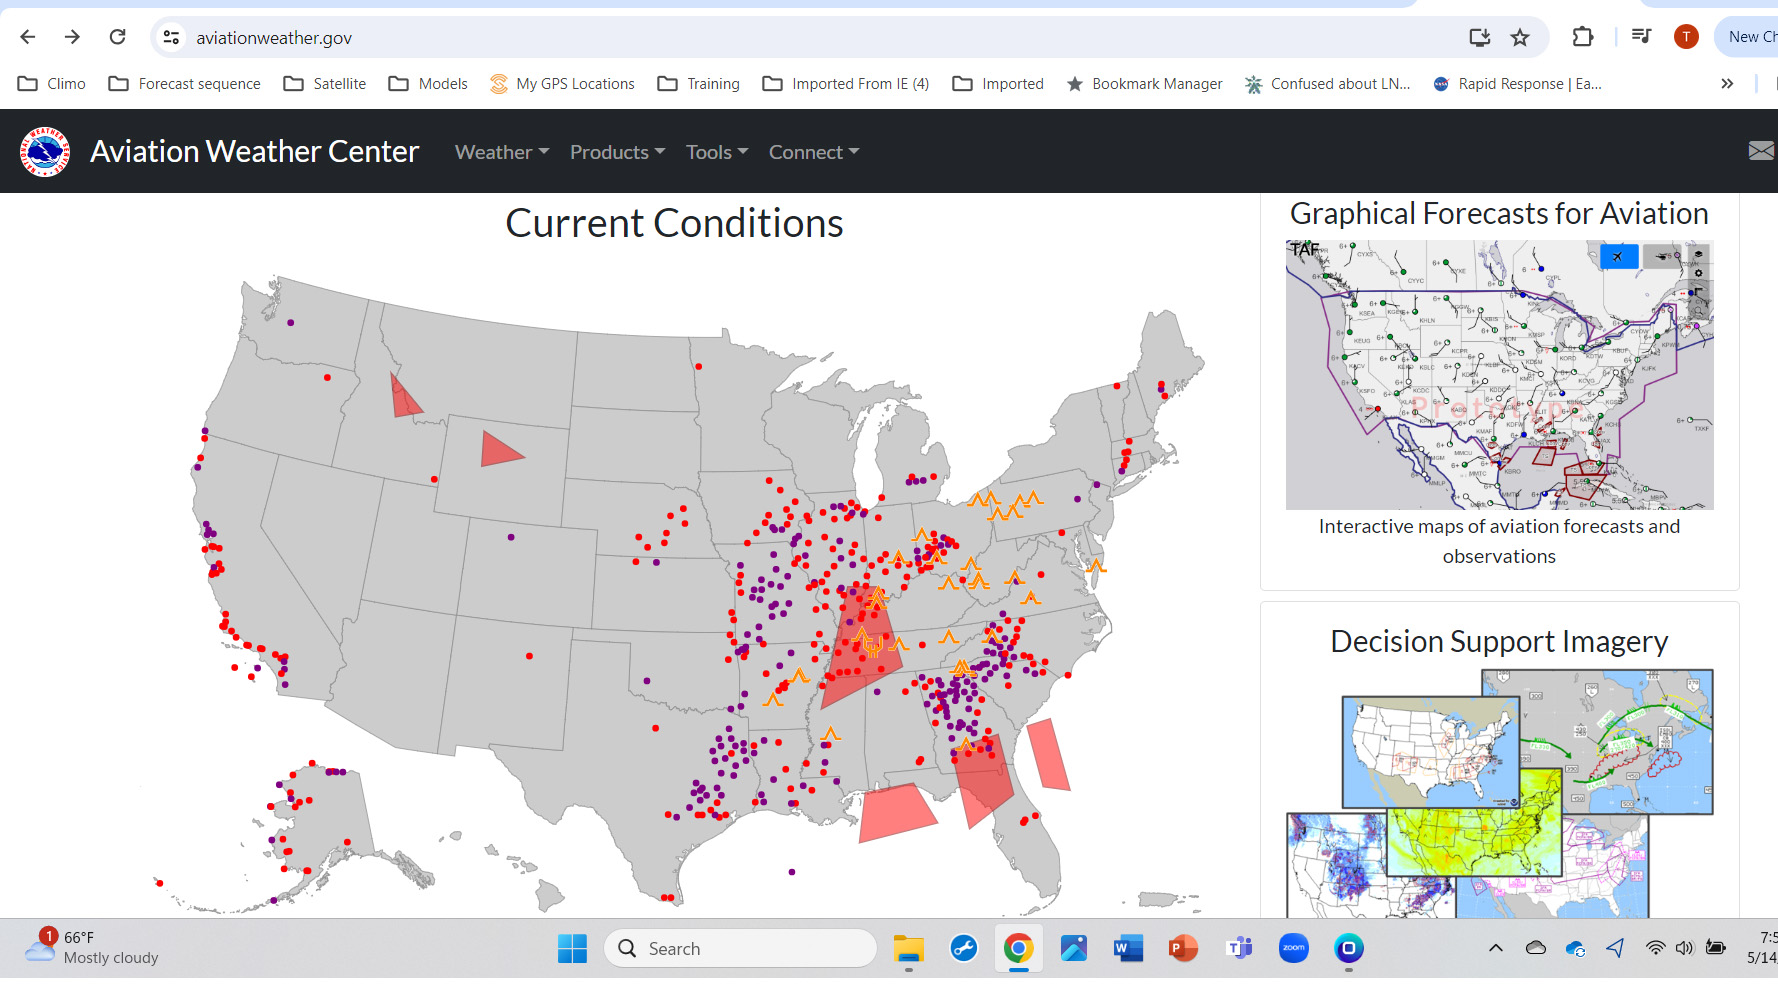Click the install app icon in address bar

(1479, 38)
